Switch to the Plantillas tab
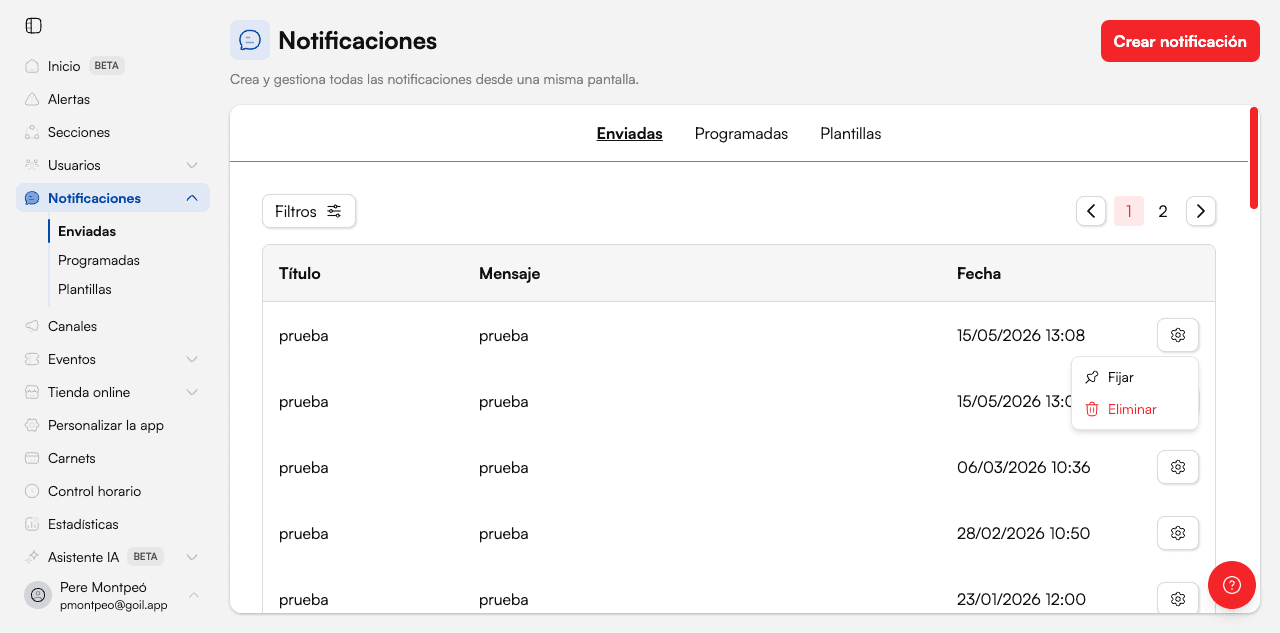This screenshot has width=1280, height=633. pyautogui.click(x=851, y=133)
